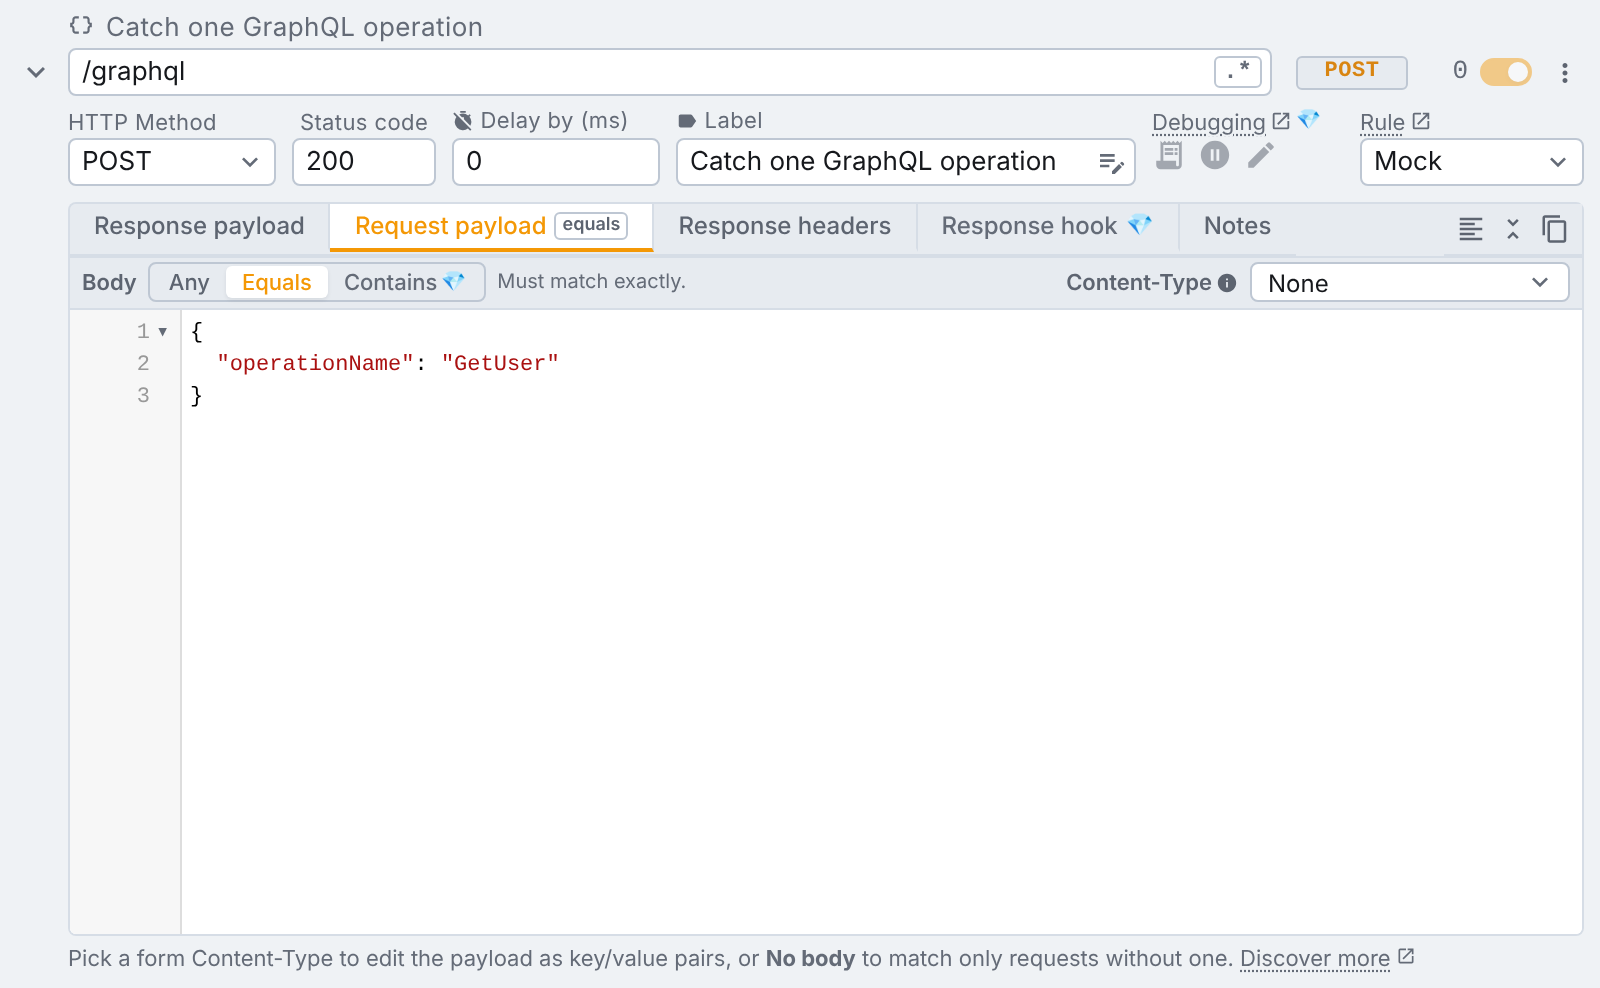This screenshot has height=988, width=1600.
Task: Open the Response hook tab
Action: [1046, 227]
